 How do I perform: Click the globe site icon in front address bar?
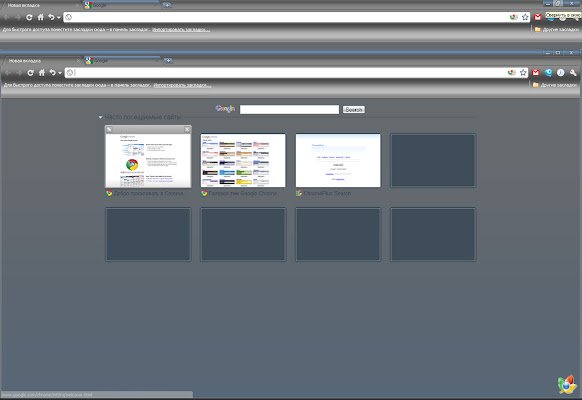click(70, 73)
